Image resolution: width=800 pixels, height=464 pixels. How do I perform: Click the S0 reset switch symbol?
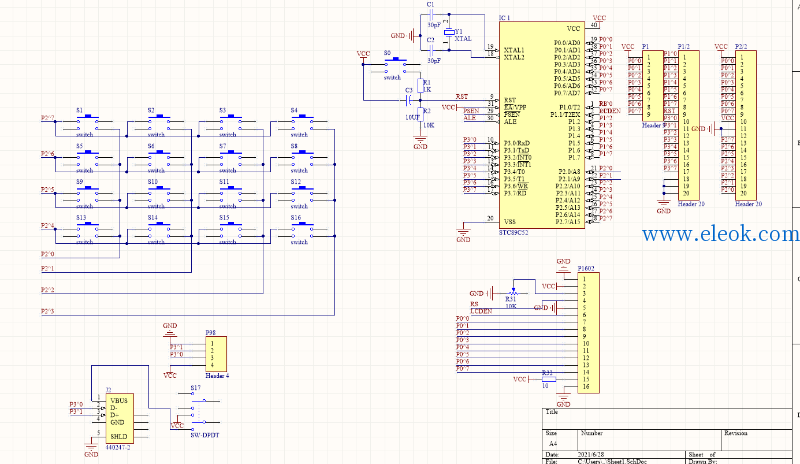pyautogui.click(x=395, y=64)
